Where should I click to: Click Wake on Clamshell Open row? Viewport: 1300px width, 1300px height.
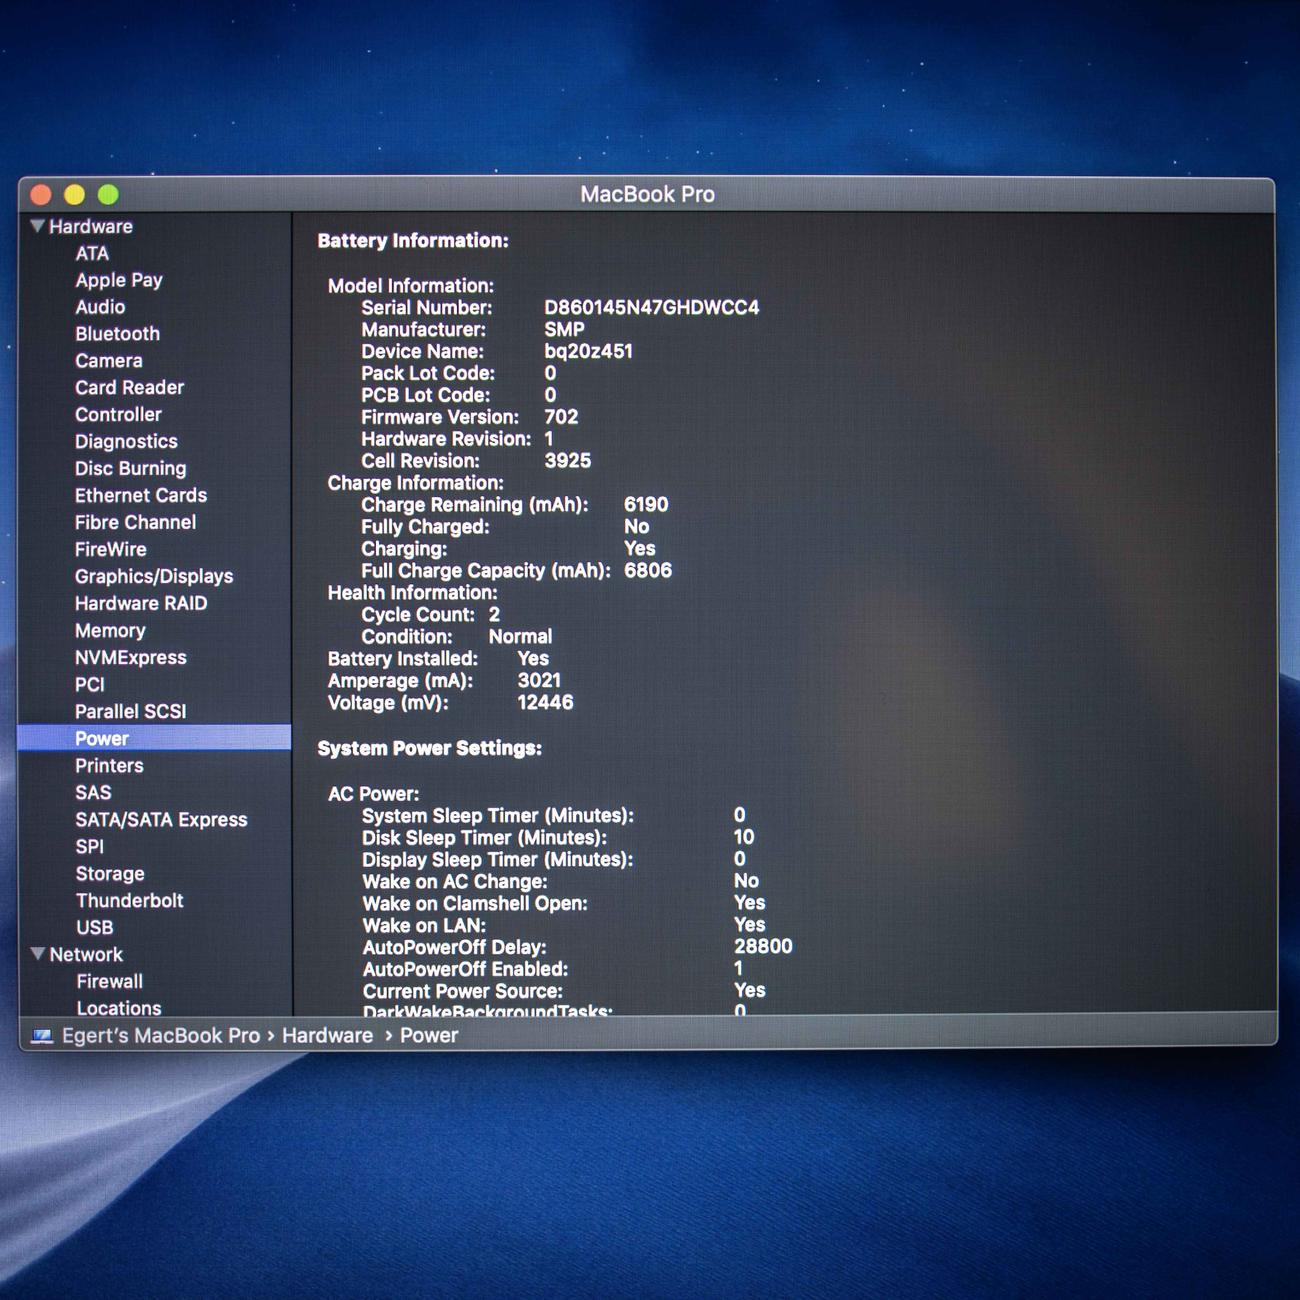[x=564, y=903]
